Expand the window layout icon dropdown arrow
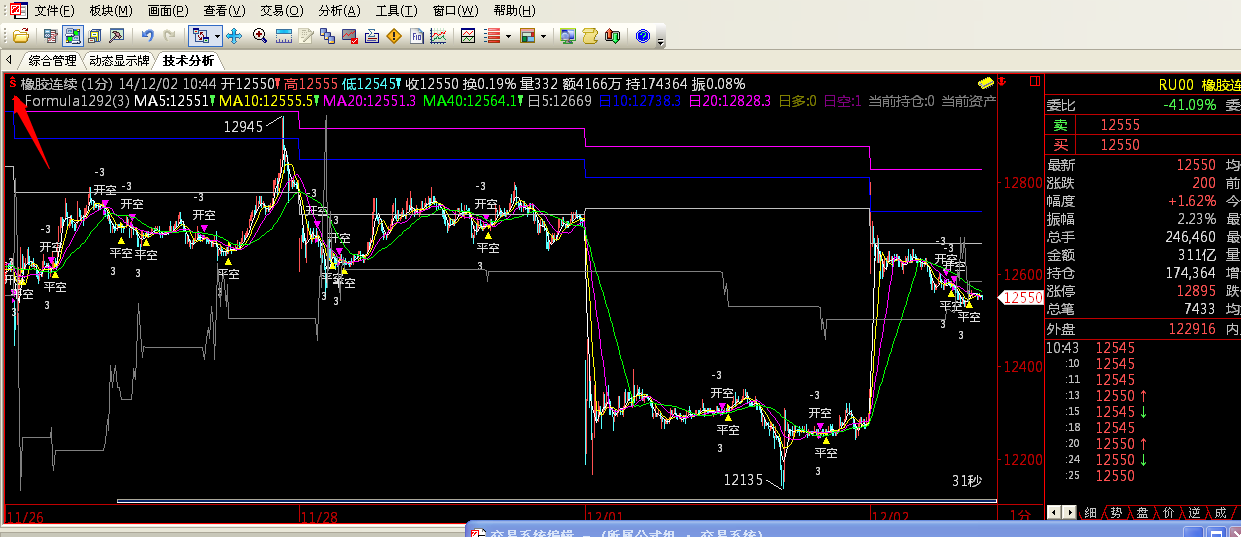1241x537 pixels. coord(543,36)
